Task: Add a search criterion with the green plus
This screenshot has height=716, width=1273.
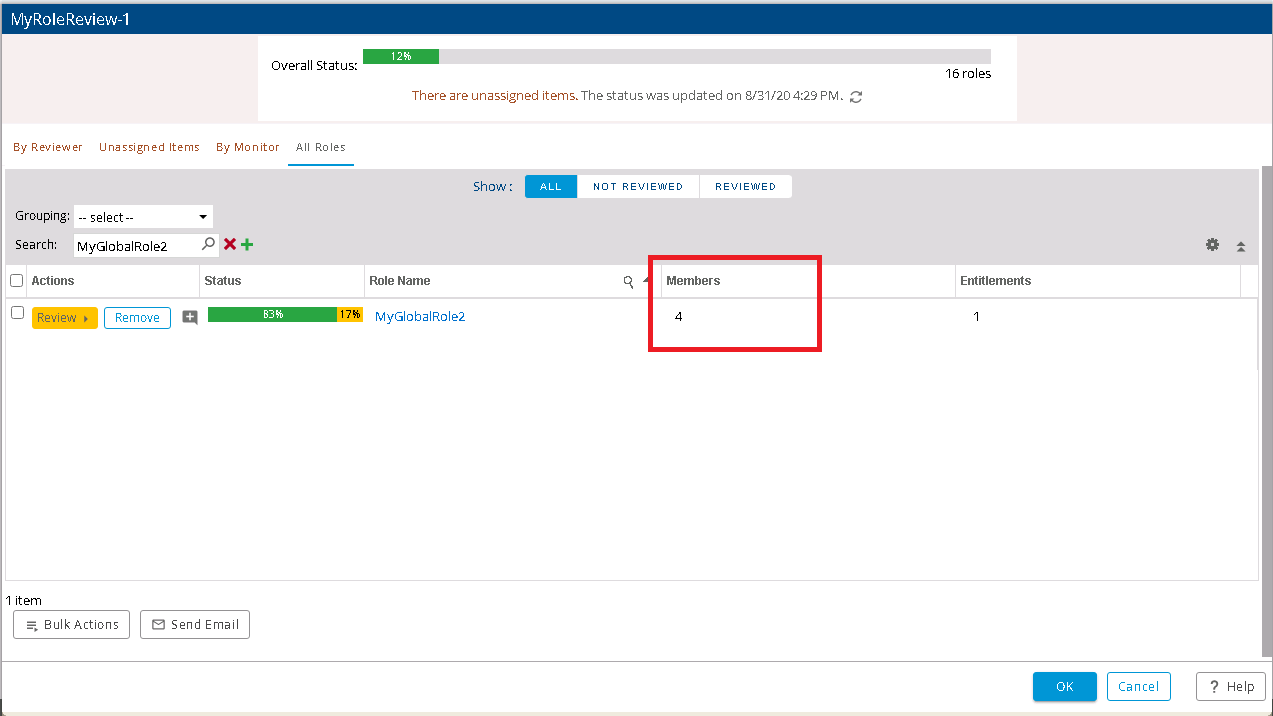Action: 247,244
